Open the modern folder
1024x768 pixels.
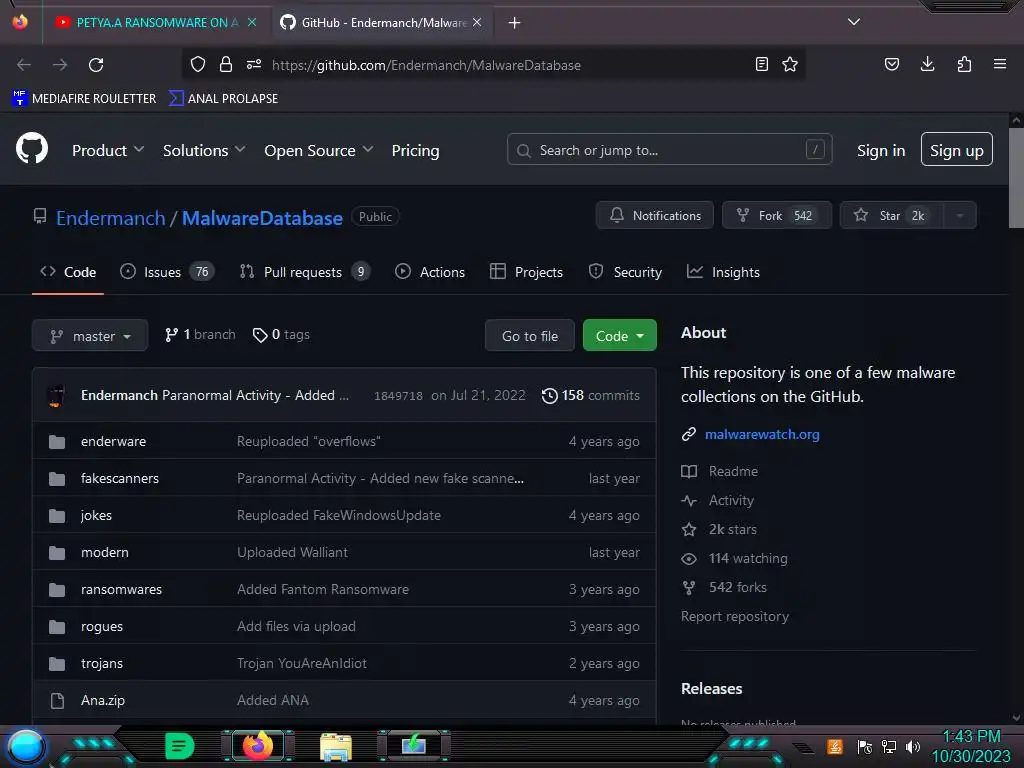click(x=104, y=552)
